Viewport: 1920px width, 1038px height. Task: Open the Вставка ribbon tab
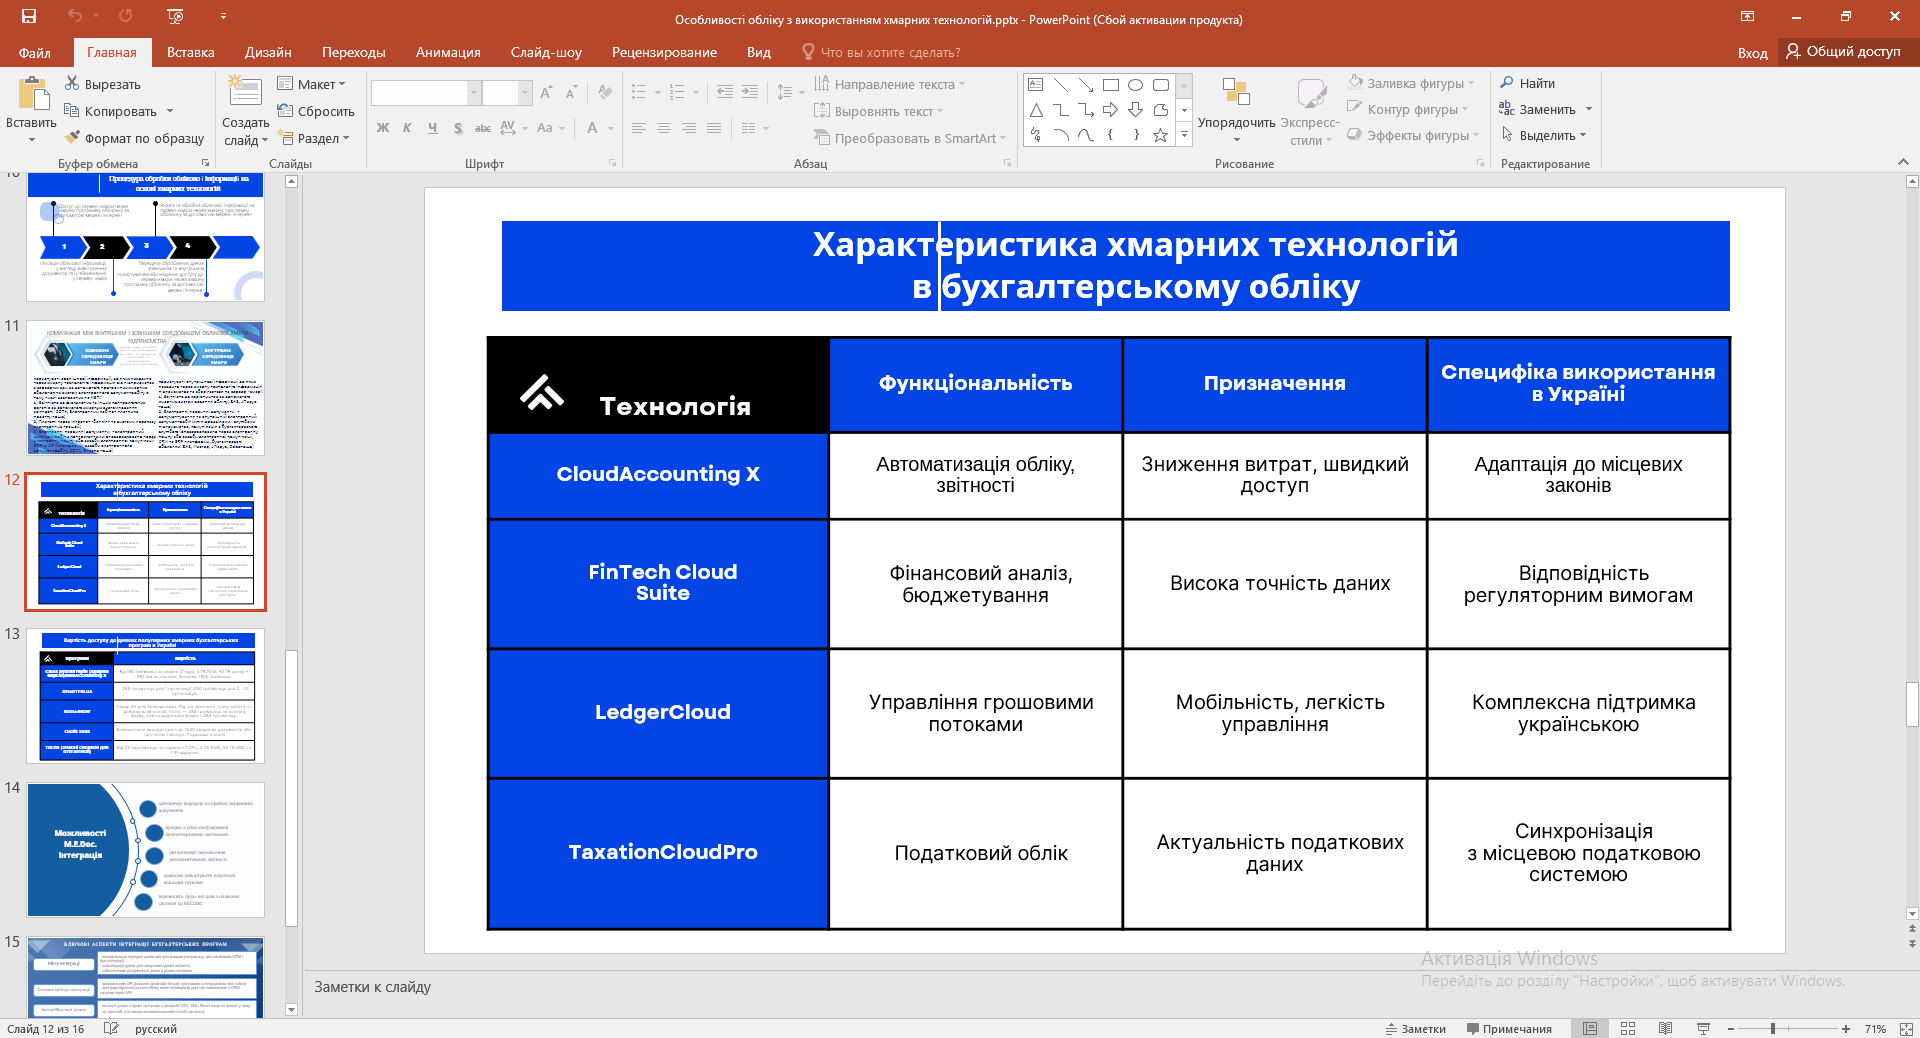(x=191, y=52)
